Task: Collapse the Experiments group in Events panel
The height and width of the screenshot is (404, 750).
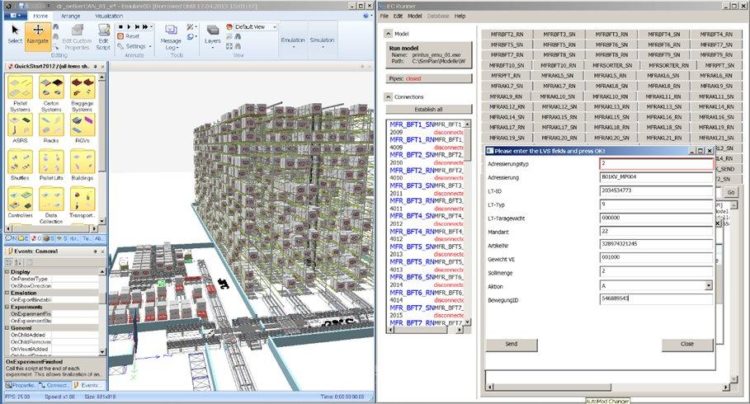Action: click(7, 307)
